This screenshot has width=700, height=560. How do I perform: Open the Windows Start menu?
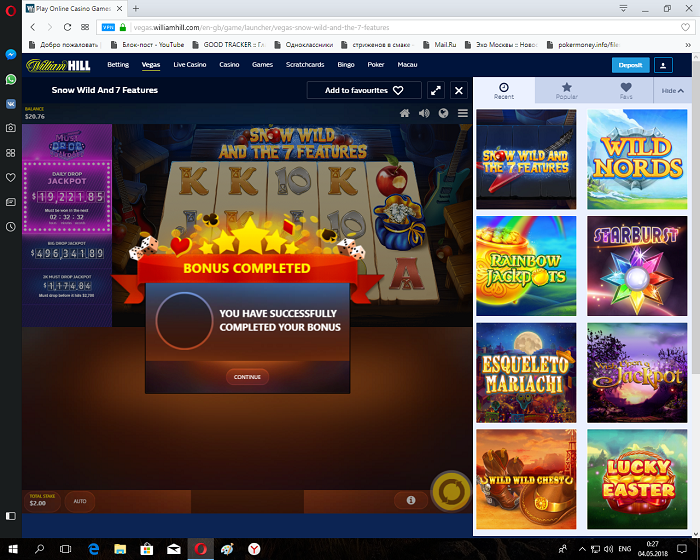(12, 549)
